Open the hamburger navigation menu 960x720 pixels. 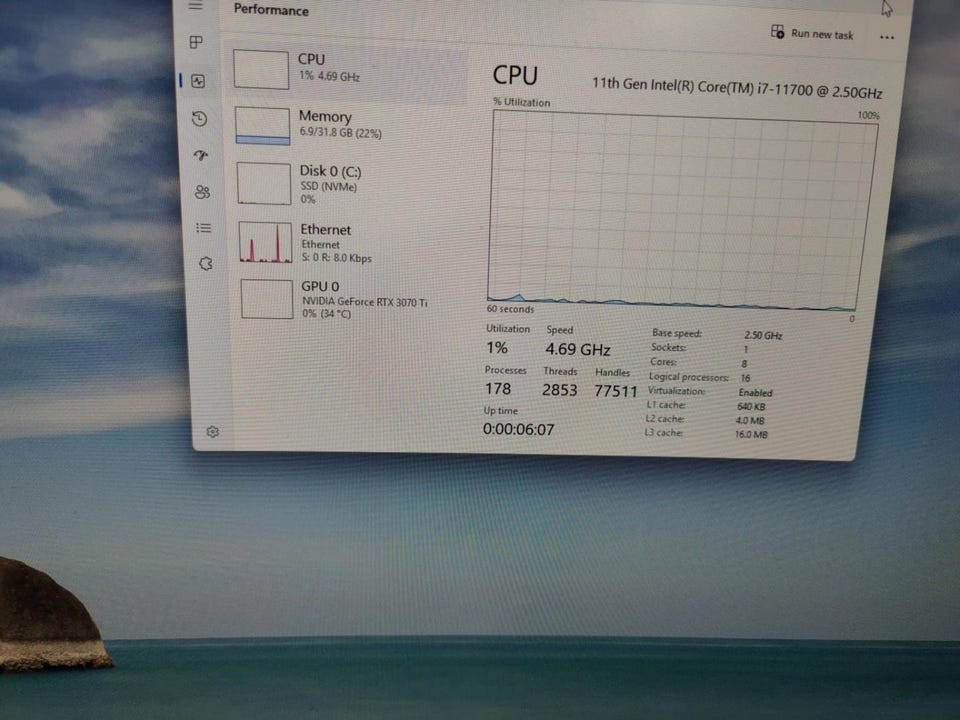[x=195, y=6]
